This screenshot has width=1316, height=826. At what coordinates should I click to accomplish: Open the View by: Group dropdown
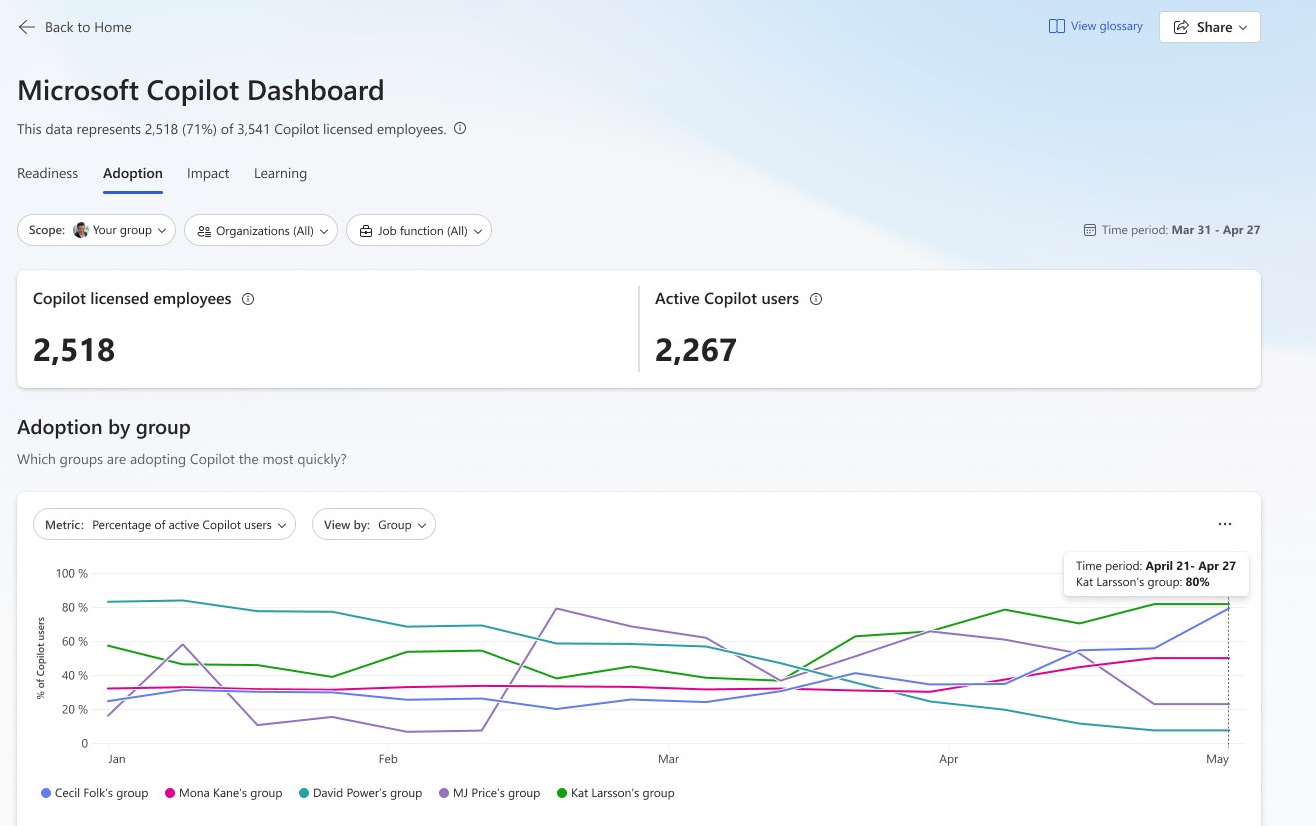(374, 525)
